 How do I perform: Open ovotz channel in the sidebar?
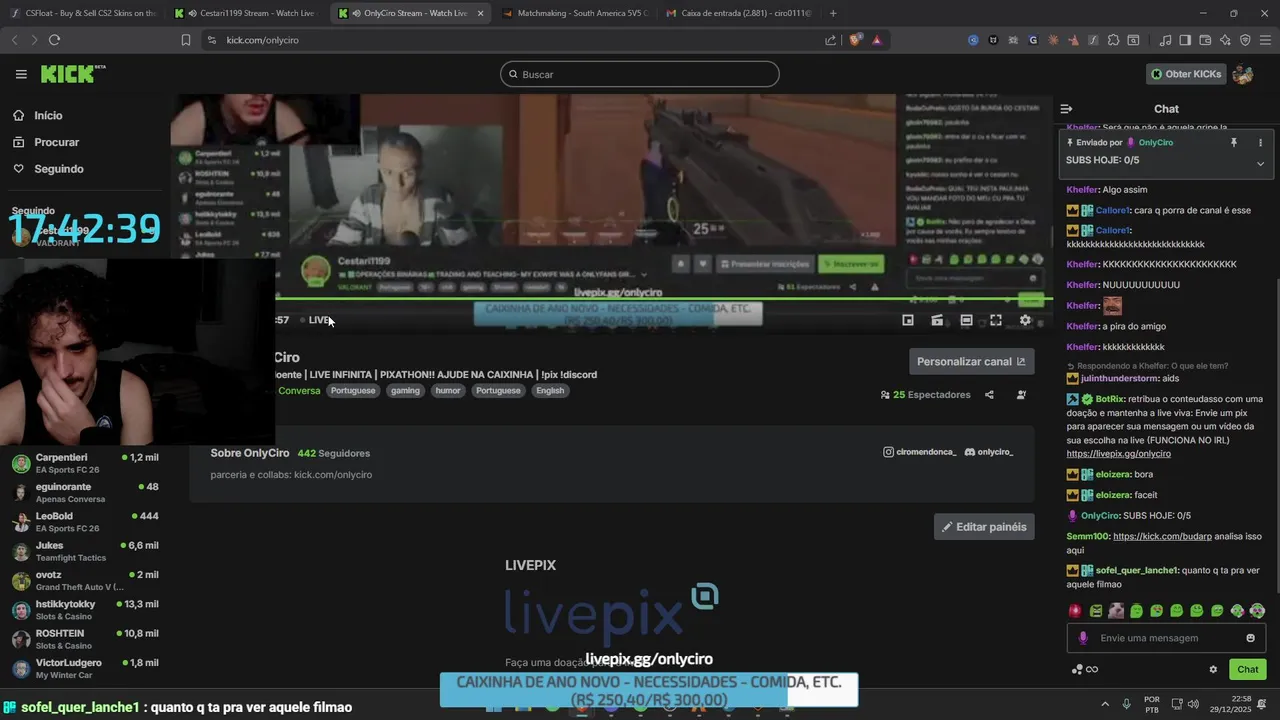pyautogui.click(x=85, y=580)
